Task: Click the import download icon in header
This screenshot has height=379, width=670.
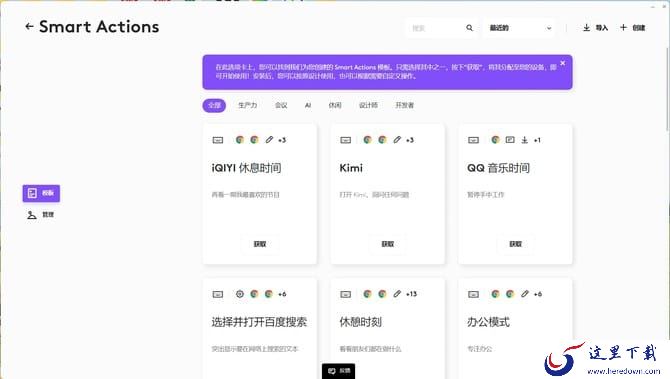Action: click(x=586, y=28)
